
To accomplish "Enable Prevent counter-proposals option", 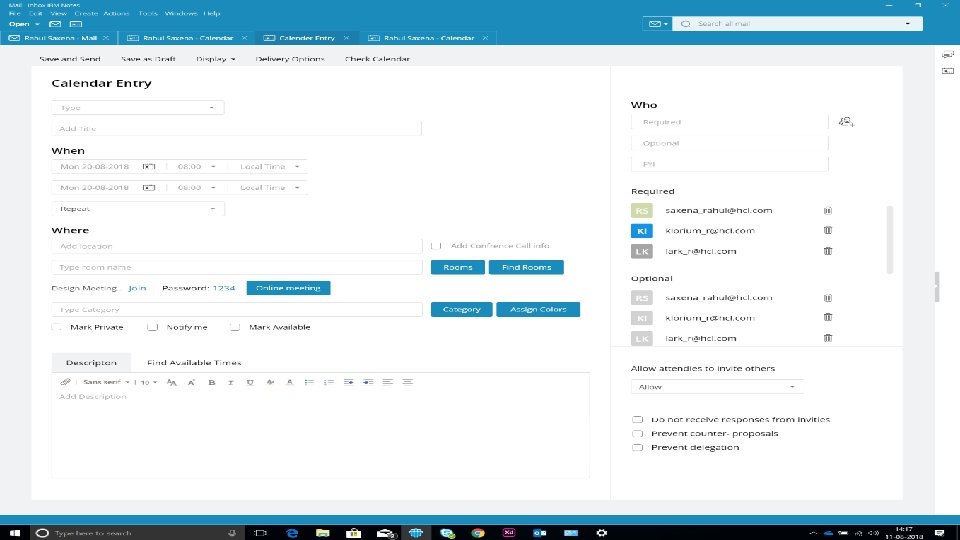I will pos(637,433).
